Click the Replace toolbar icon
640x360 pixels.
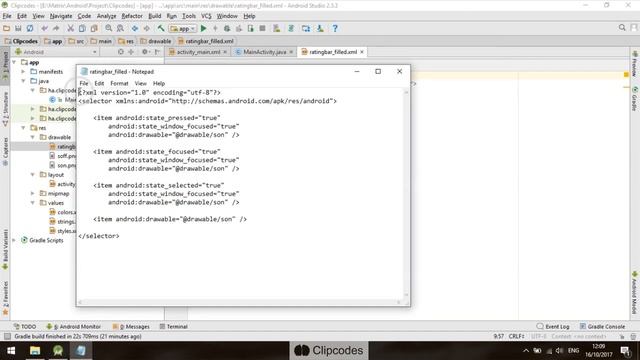(x=120, y=29)
